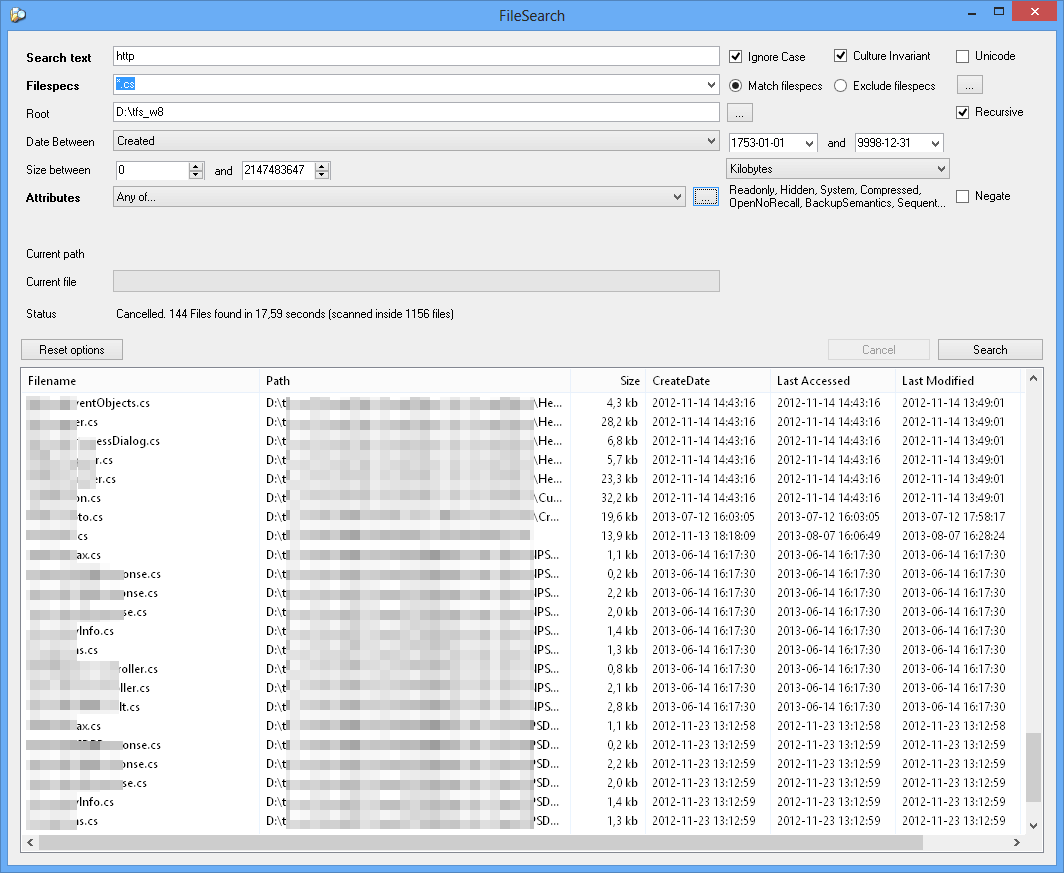Open the end date 9998-12-31 picker
This screenshot has width=1064, height=873.
935,143
